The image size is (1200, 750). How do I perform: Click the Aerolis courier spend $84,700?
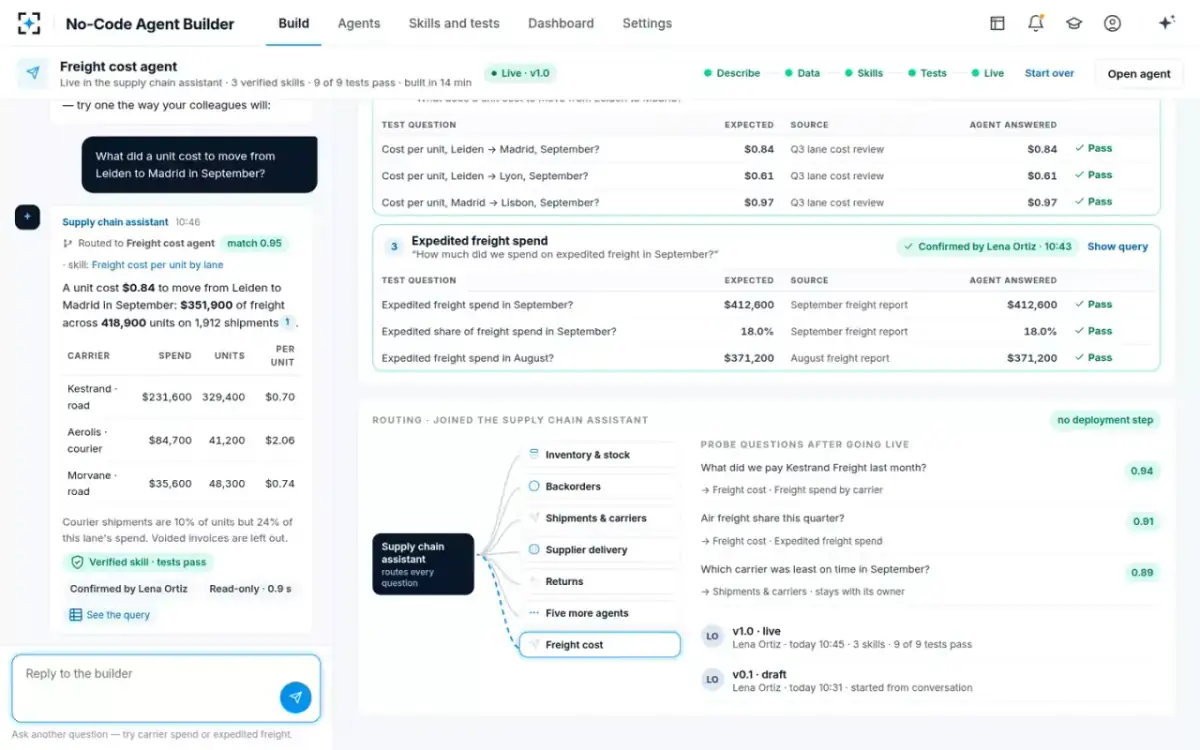point(170,440)
